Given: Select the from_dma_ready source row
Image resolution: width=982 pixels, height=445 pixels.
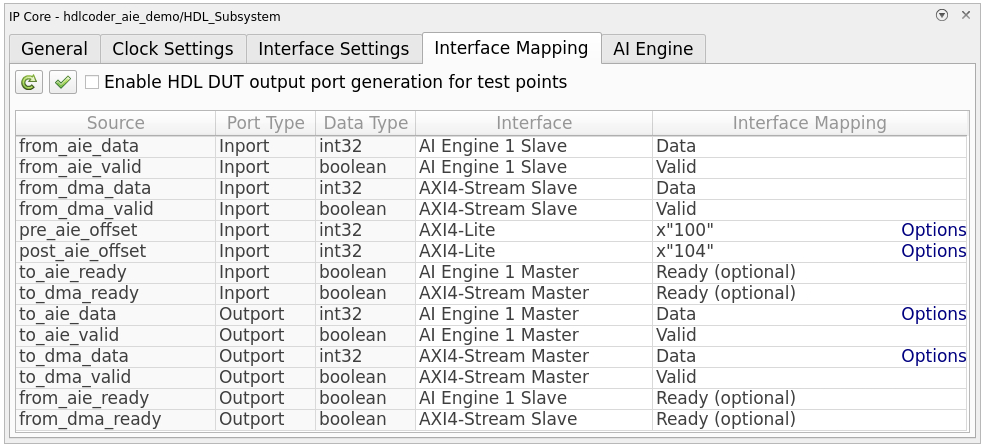Looking at the screenshot, I should click(90, 419).
